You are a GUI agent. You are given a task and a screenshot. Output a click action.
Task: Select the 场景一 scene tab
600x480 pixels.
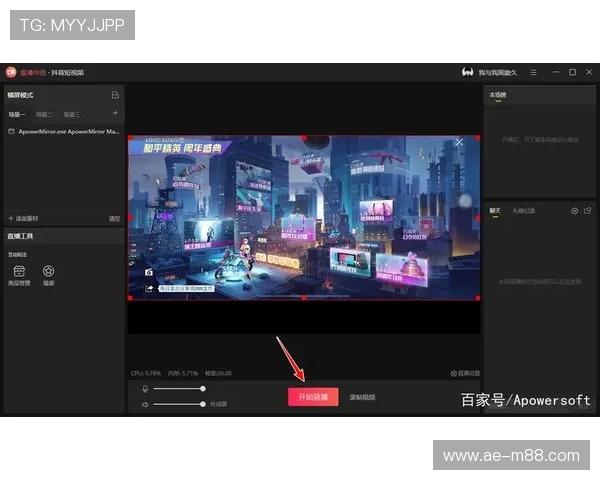17,114
